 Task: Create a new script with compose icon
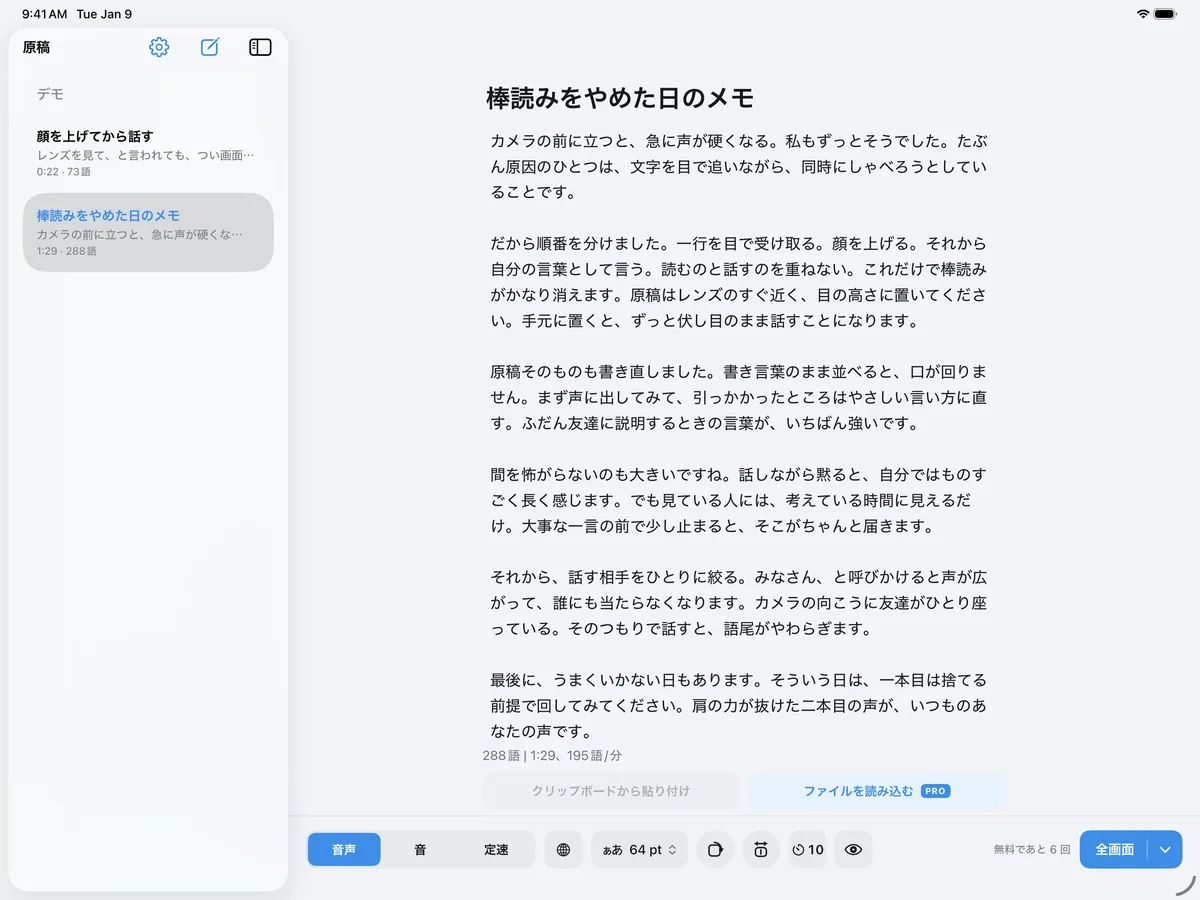[x=209, y=47]
